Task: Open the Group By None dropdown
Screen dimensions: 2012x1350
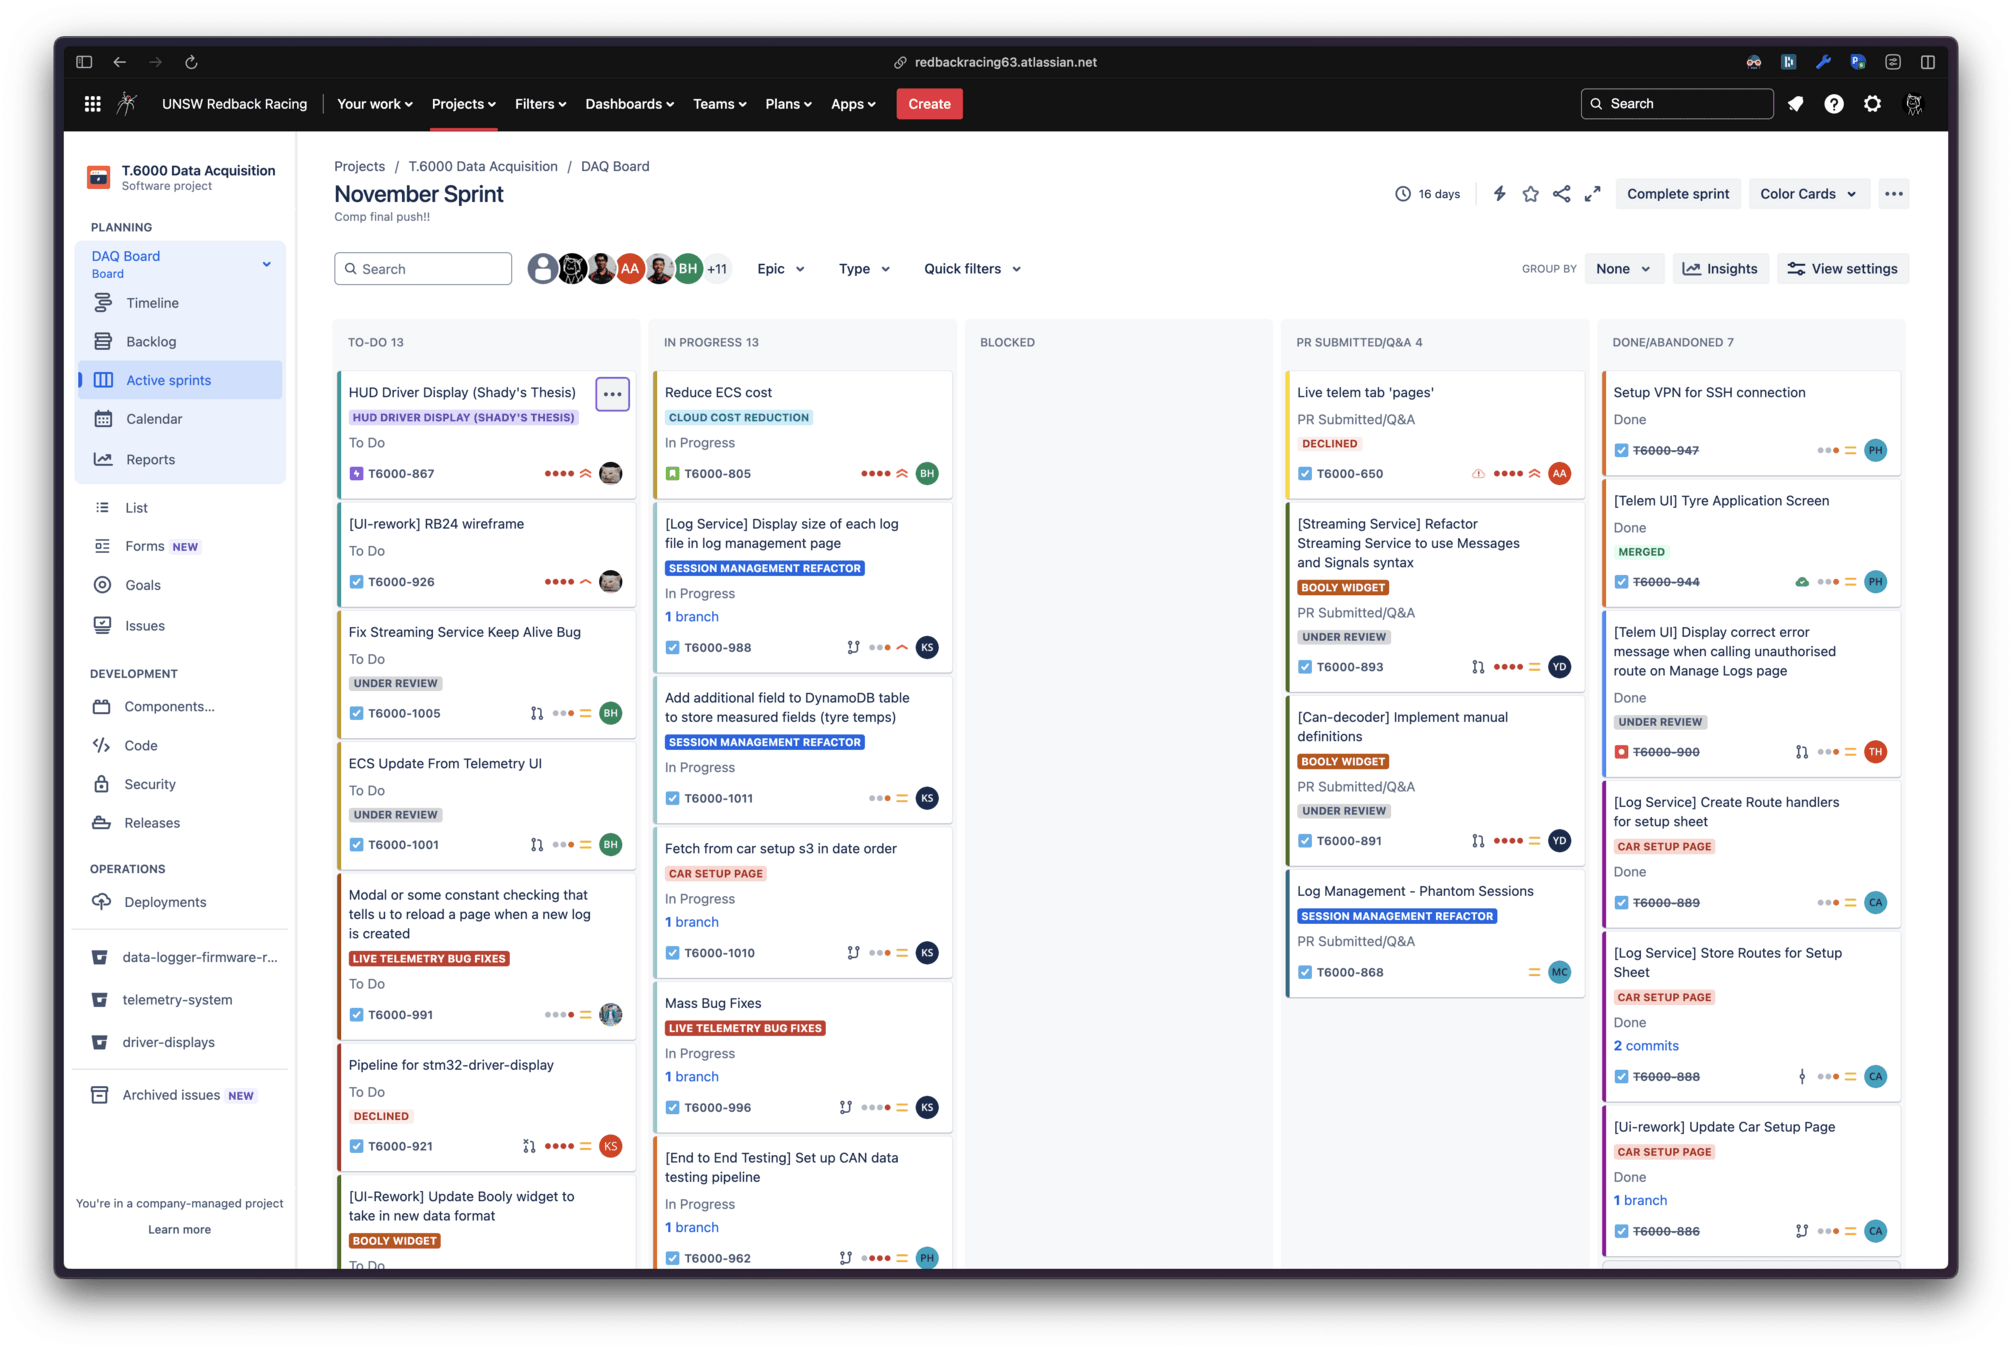Action: [1622, 269]
